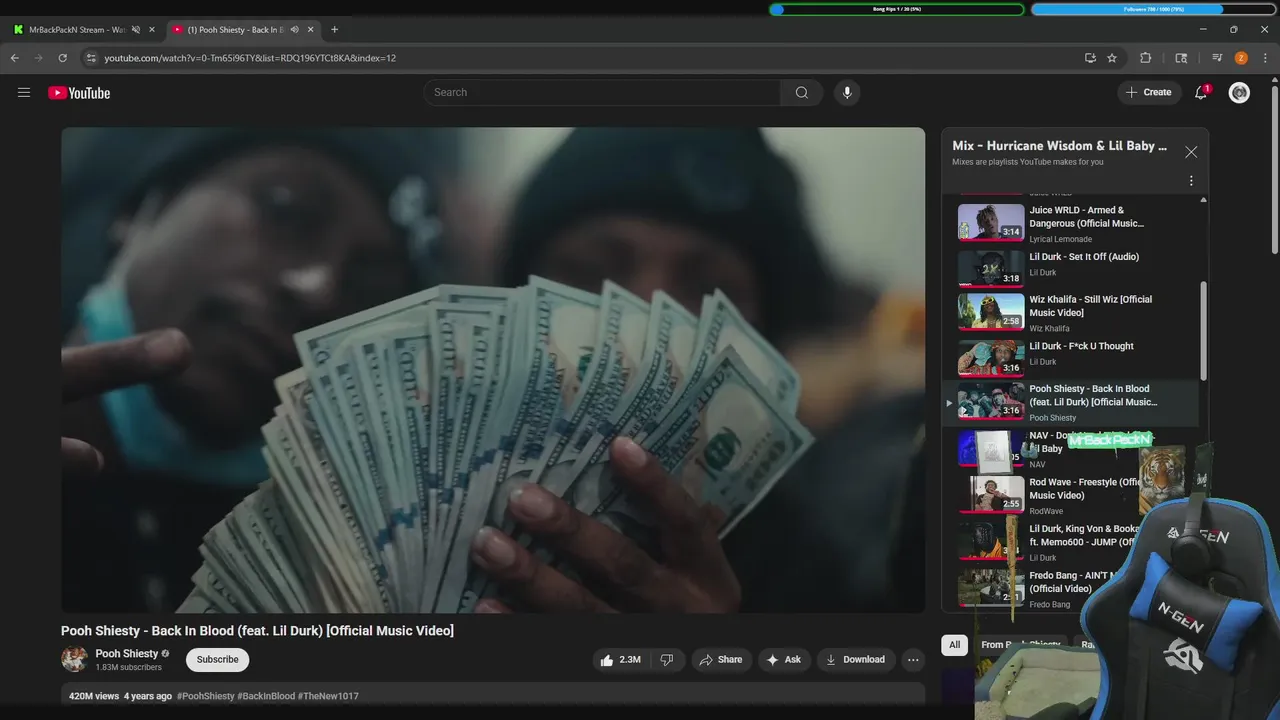Open browser media controls icon

(1217, 58)
